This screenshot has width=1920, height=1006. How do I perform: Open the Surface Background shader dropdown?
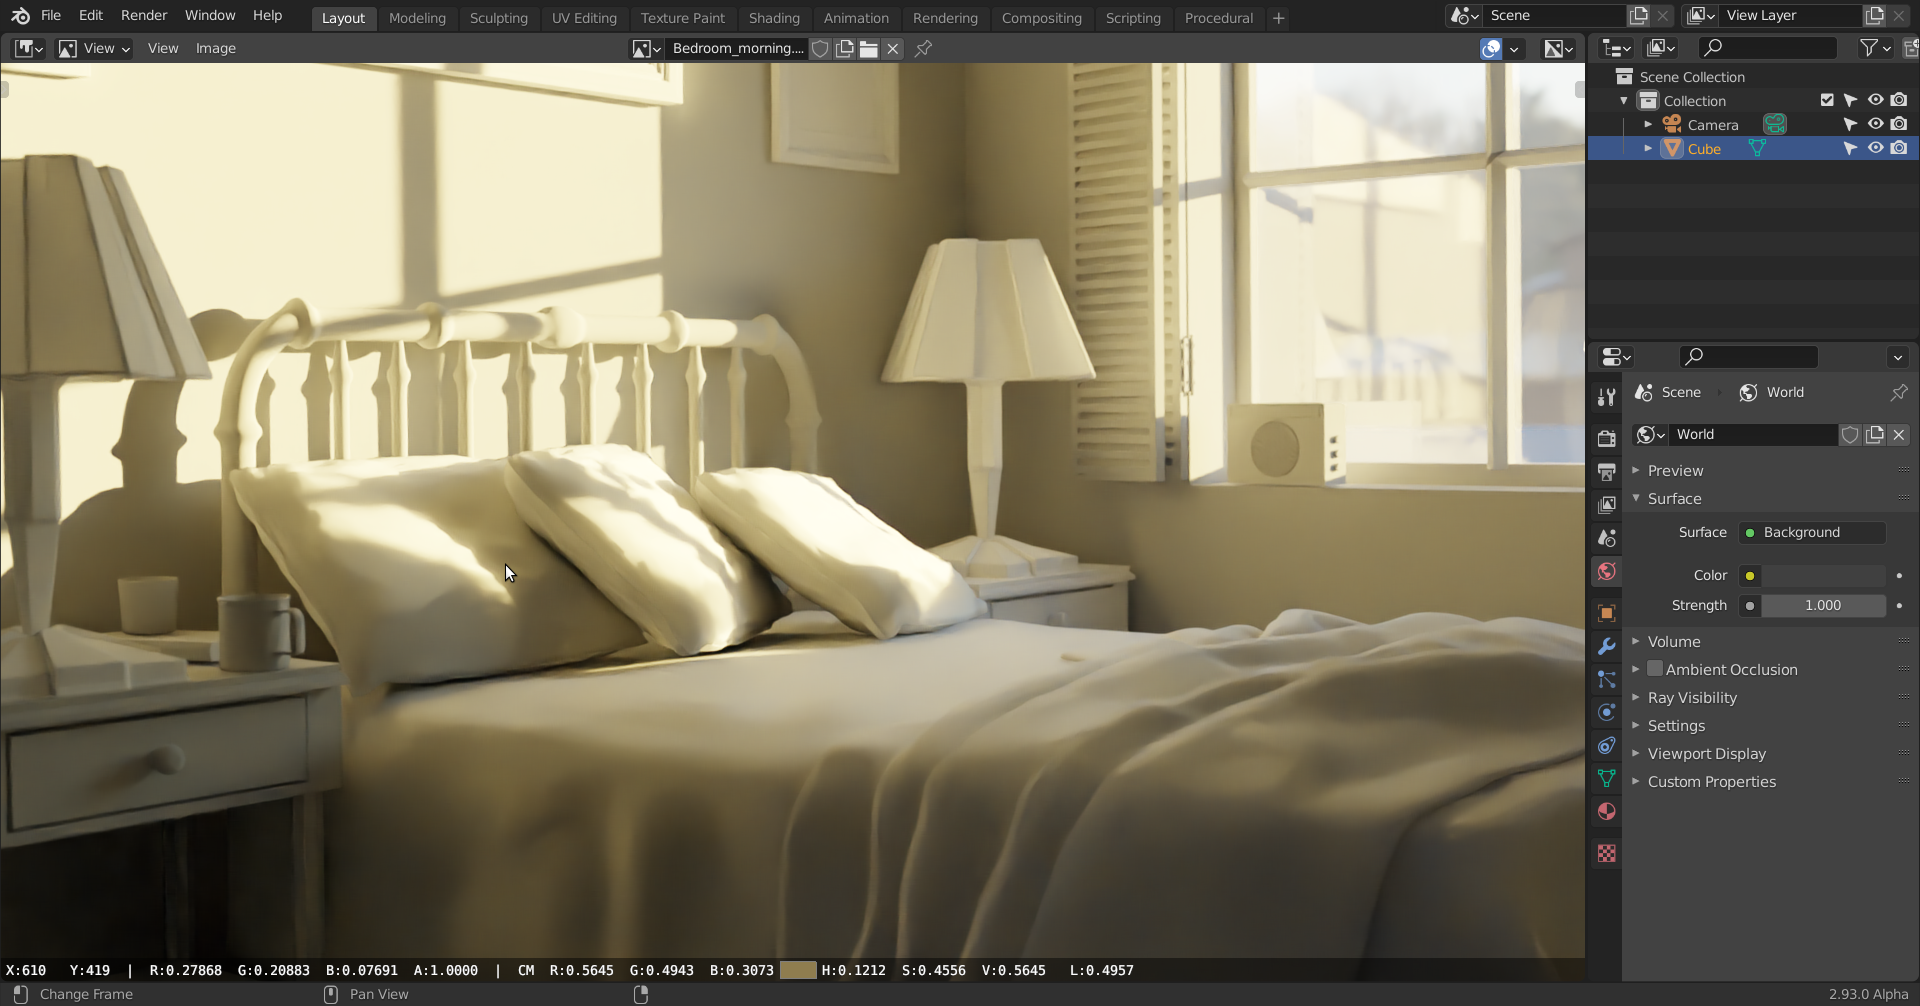tap(1812, 532)
